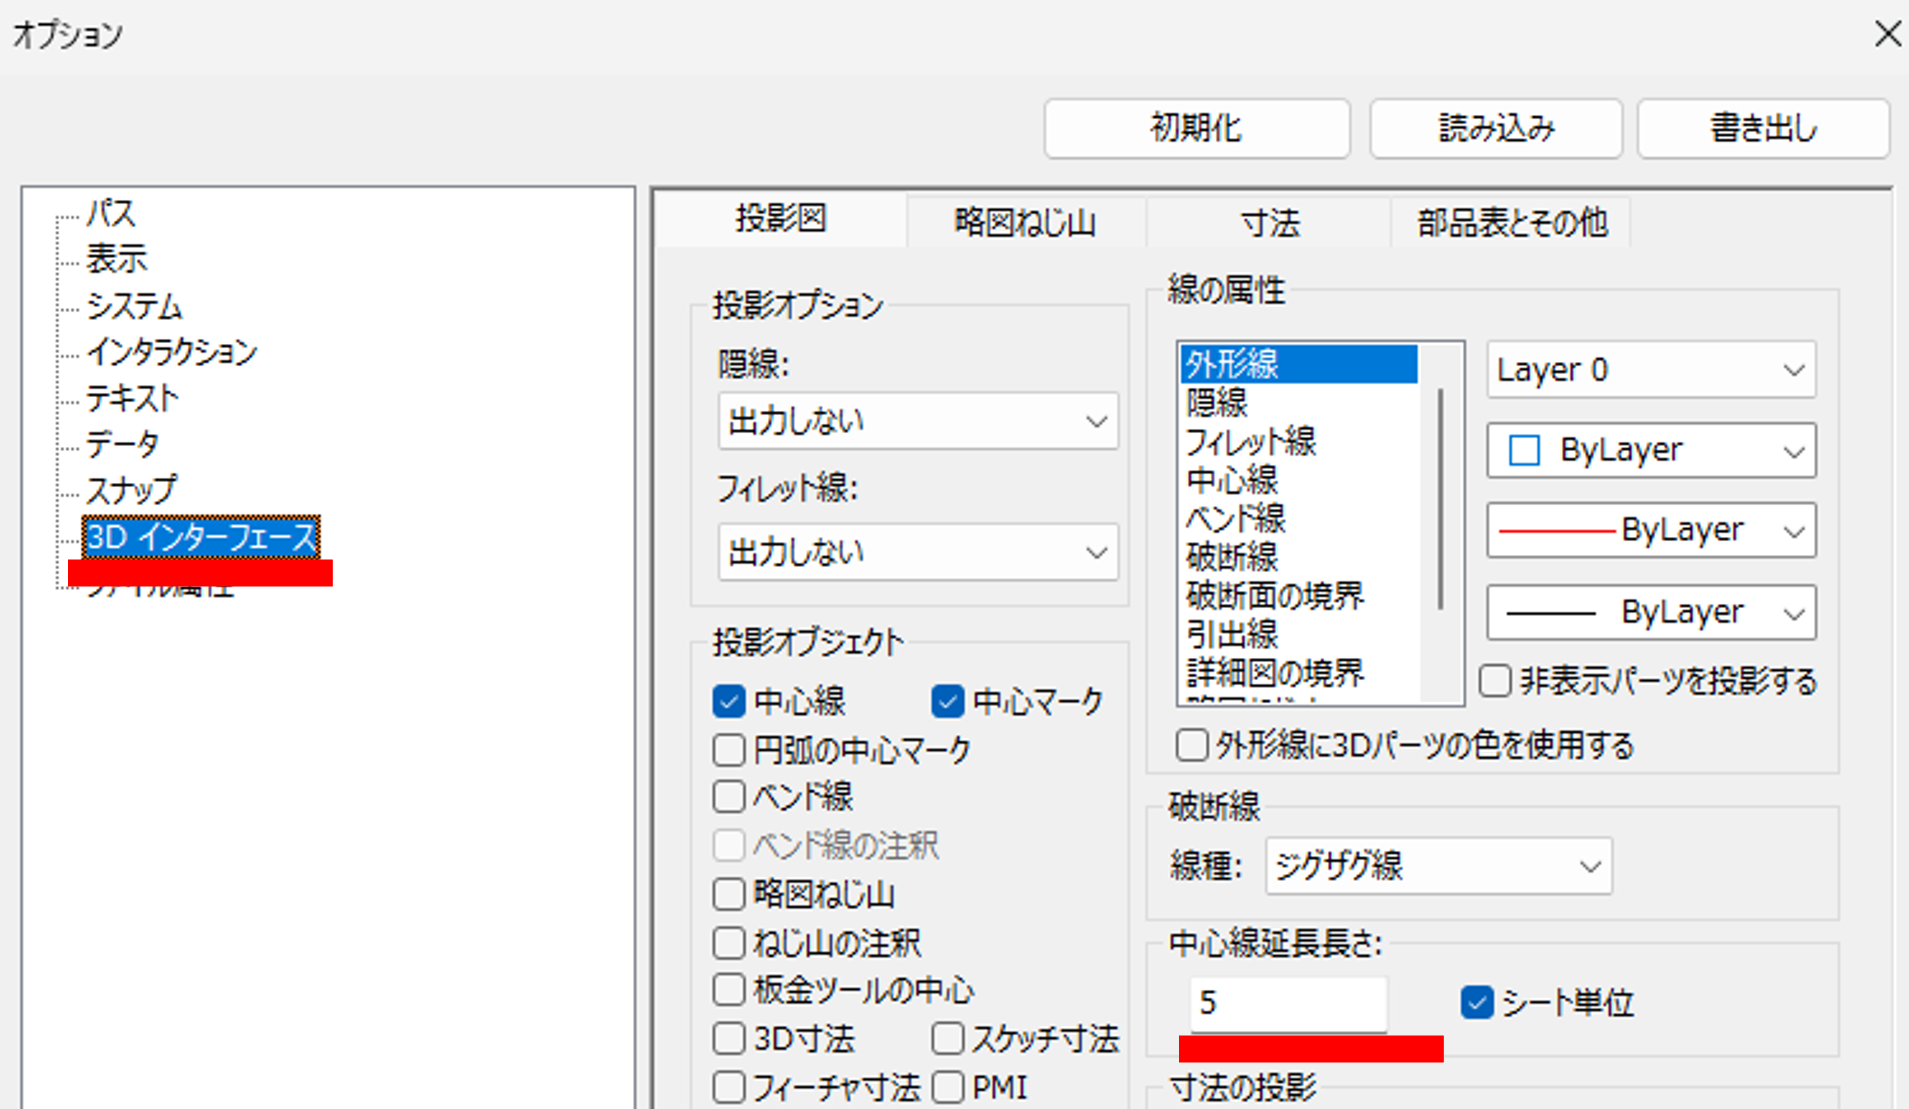
Task: Switch to the 部品表とその他 tab
Action: pos(1511,222)
